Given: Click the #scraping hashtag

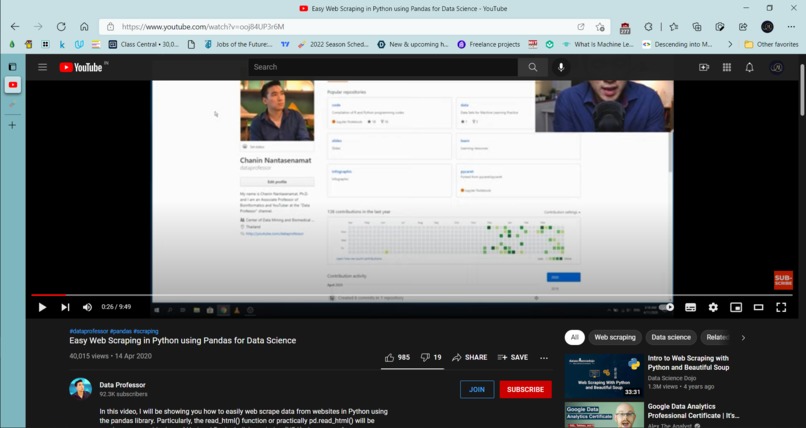Looking at the screenshot, I should coord(146,331).
